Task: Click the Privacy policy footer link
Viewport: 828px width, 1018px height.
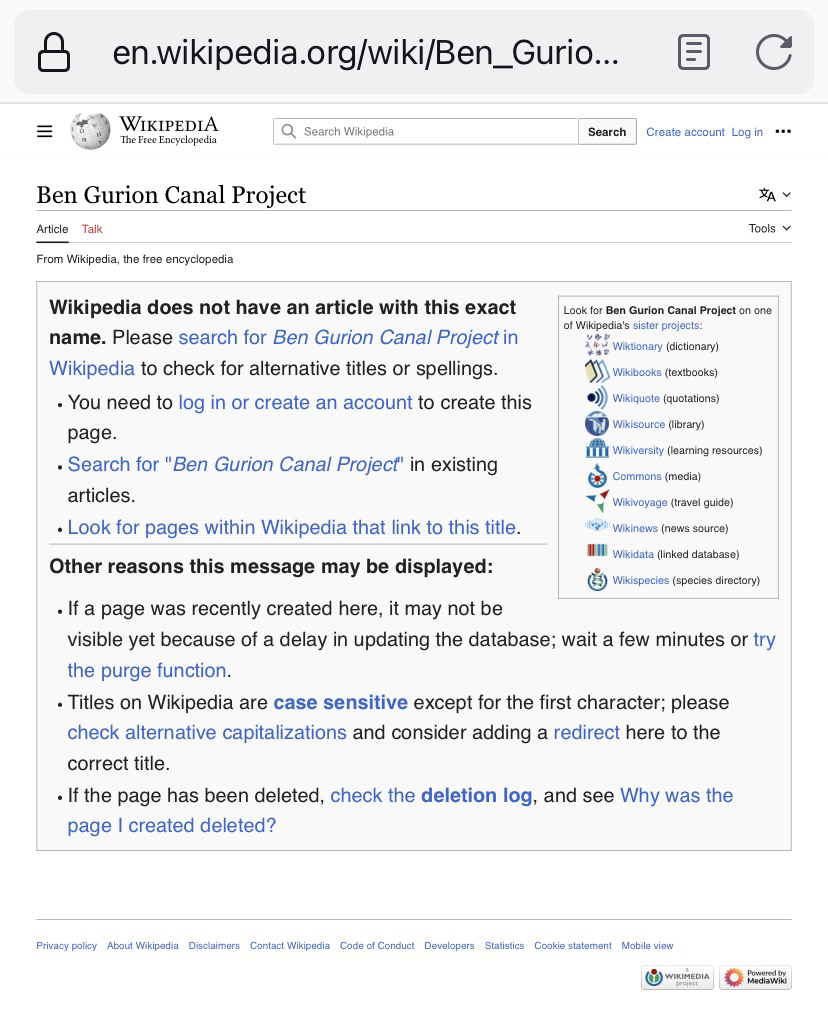Action: [x=66, y=945]
